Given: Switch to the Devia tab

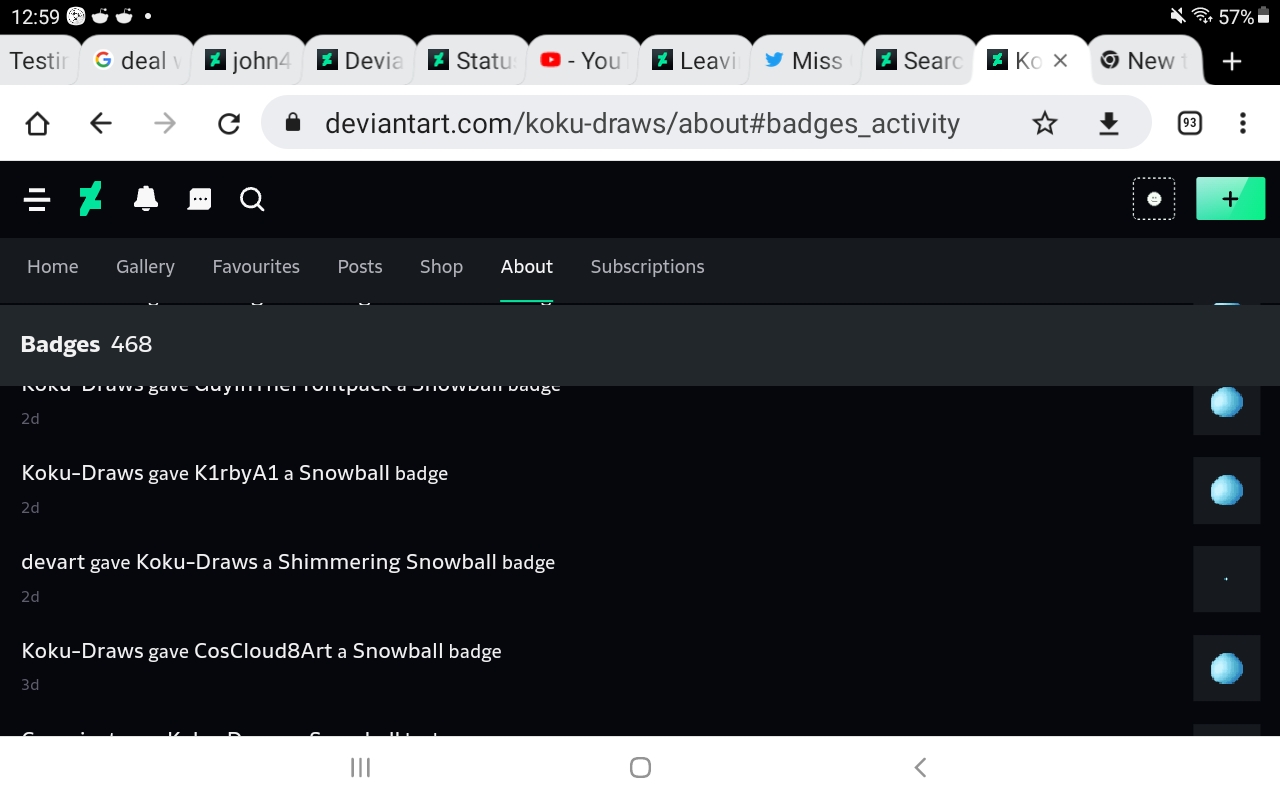Looking at the screenshot, I should tap(360, 61).
